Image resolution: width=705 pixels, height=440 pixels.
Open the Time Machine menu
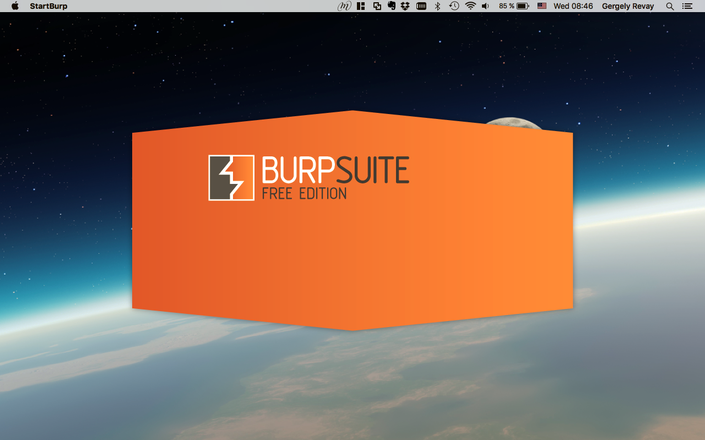454,6
